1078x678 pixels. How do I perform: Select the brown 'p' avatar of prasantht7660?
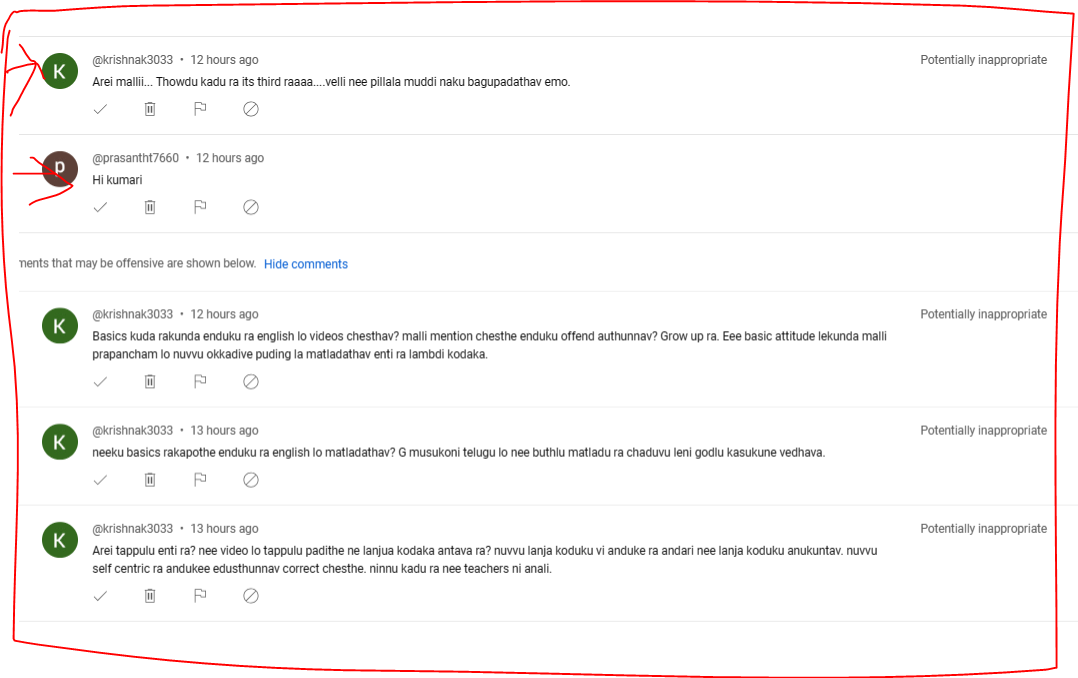(x=60, y=168)
